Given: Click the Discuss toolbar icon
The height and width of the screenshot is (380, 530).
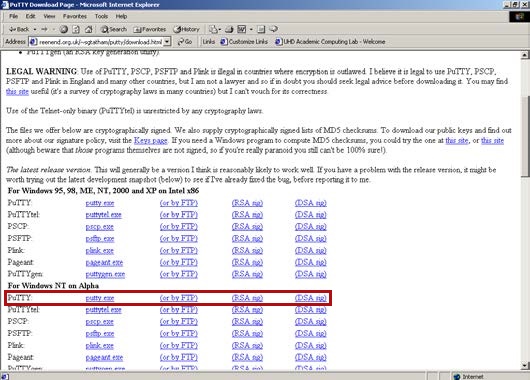Looking at the screenshot, I should click(x=261, y=29).
